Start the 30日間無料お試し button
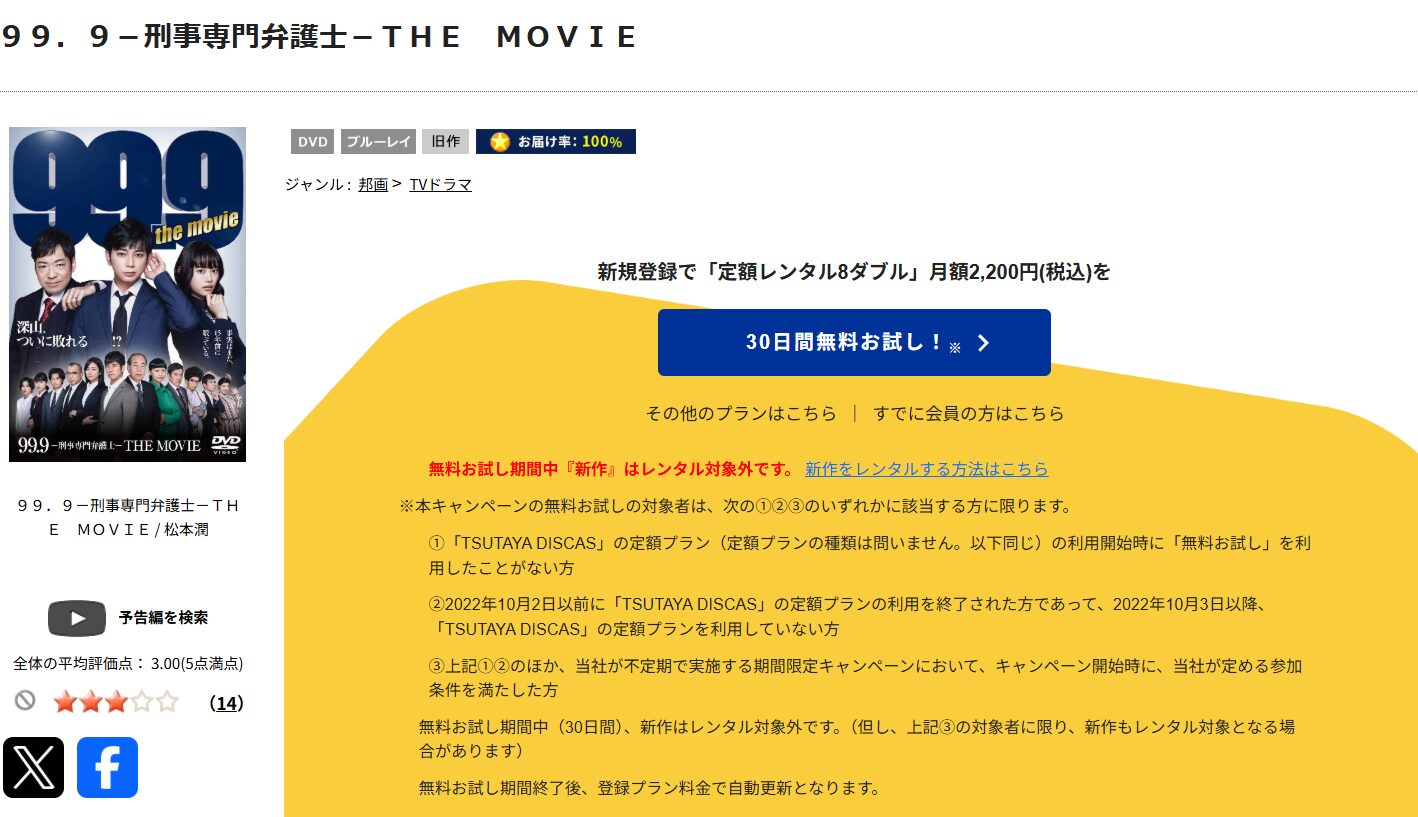 coord(854,342)
